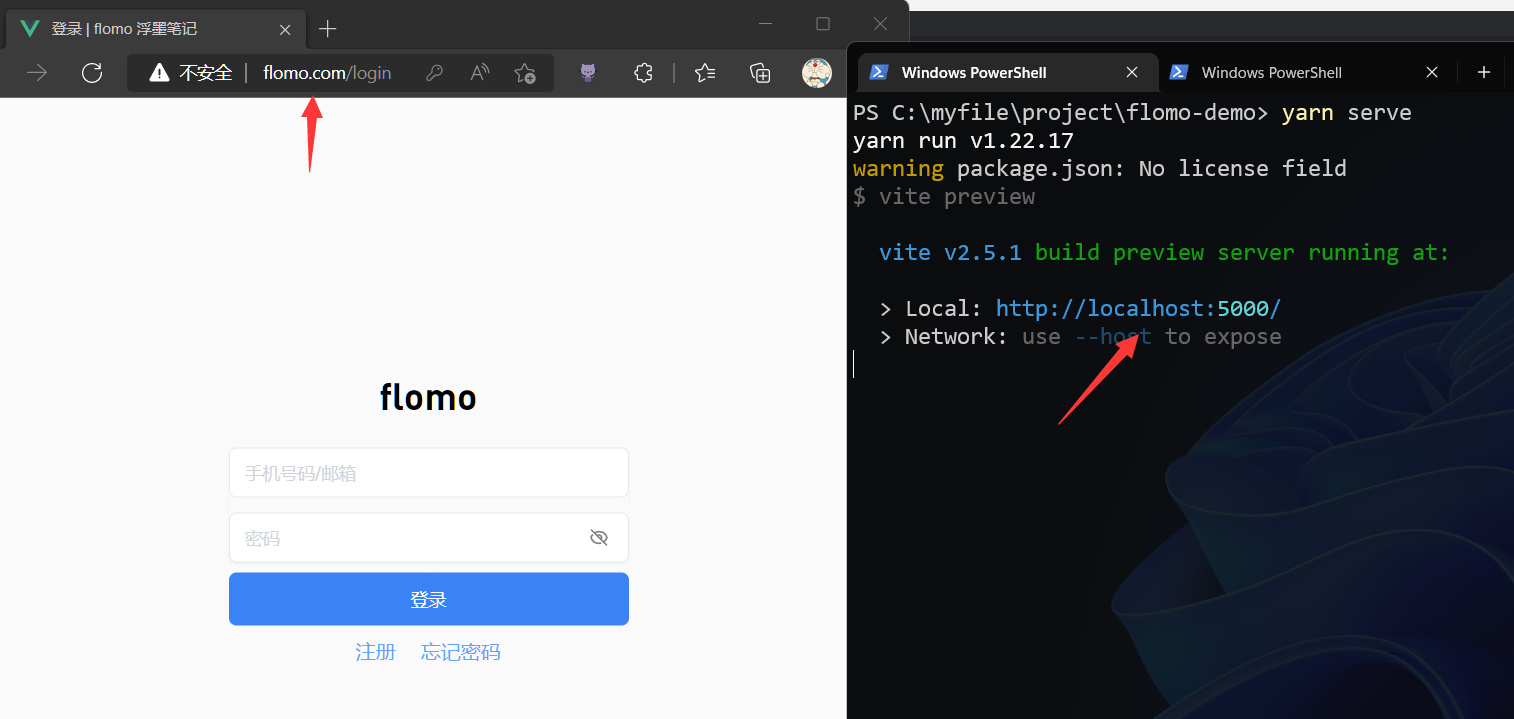Activate the read aloud icon
1514x719 pixels.
(480, 72)
